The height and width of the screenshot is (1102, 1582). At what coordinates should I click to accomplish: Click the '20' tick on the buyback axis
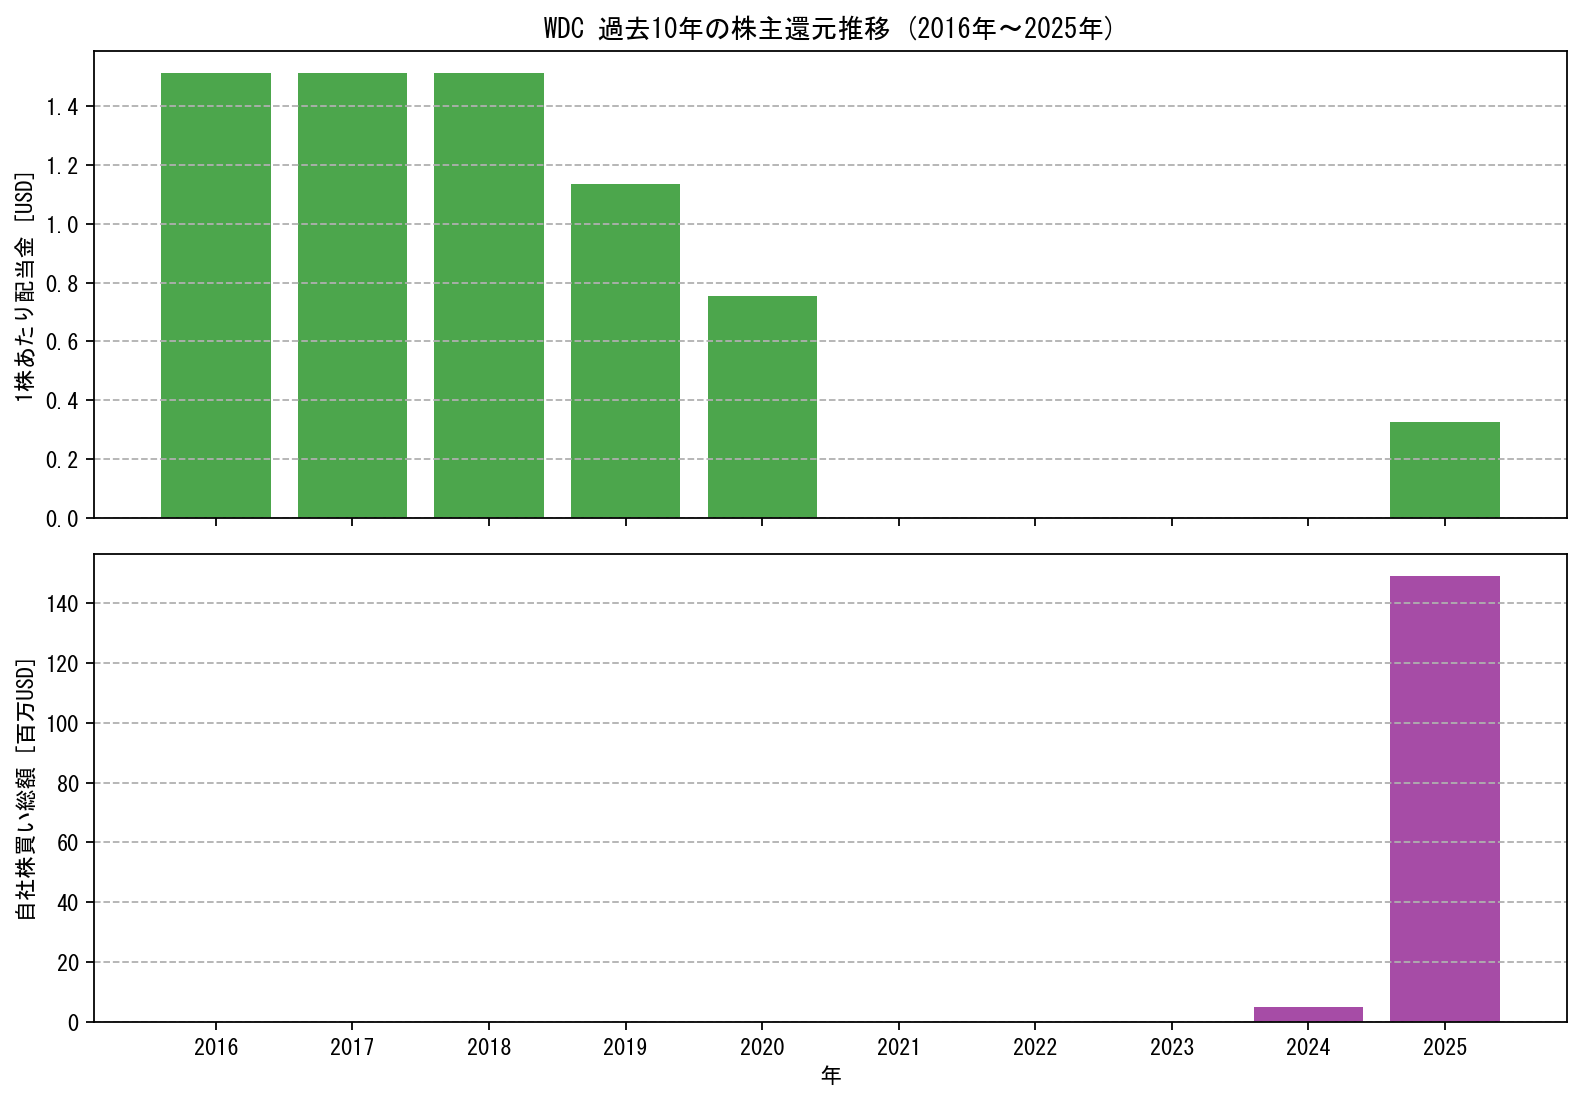coord(69,963)
